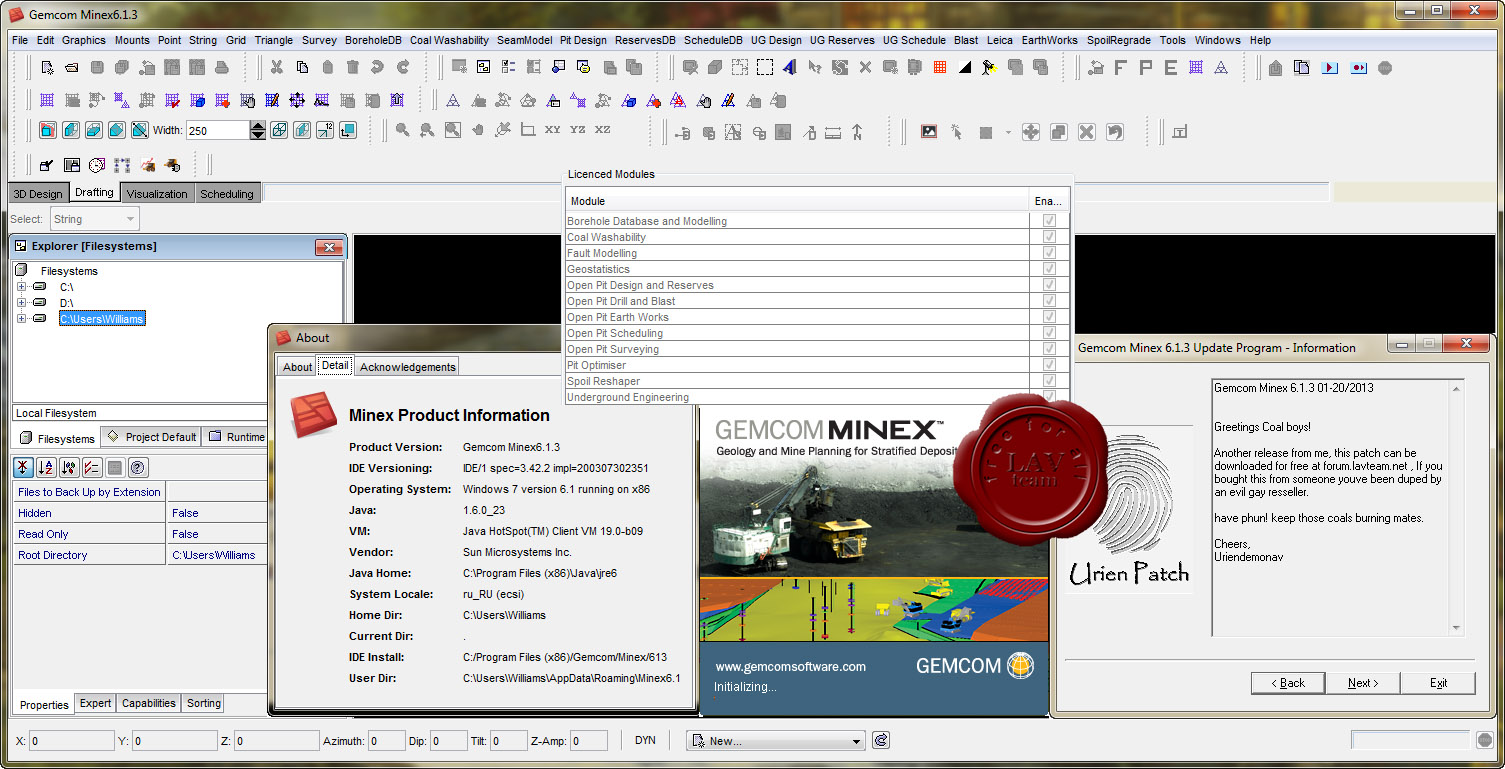The height and width of the screenshot is (769, 1505).
Task: Toggle Borehole Database and Modelling checkbox
Action: 1049,221
